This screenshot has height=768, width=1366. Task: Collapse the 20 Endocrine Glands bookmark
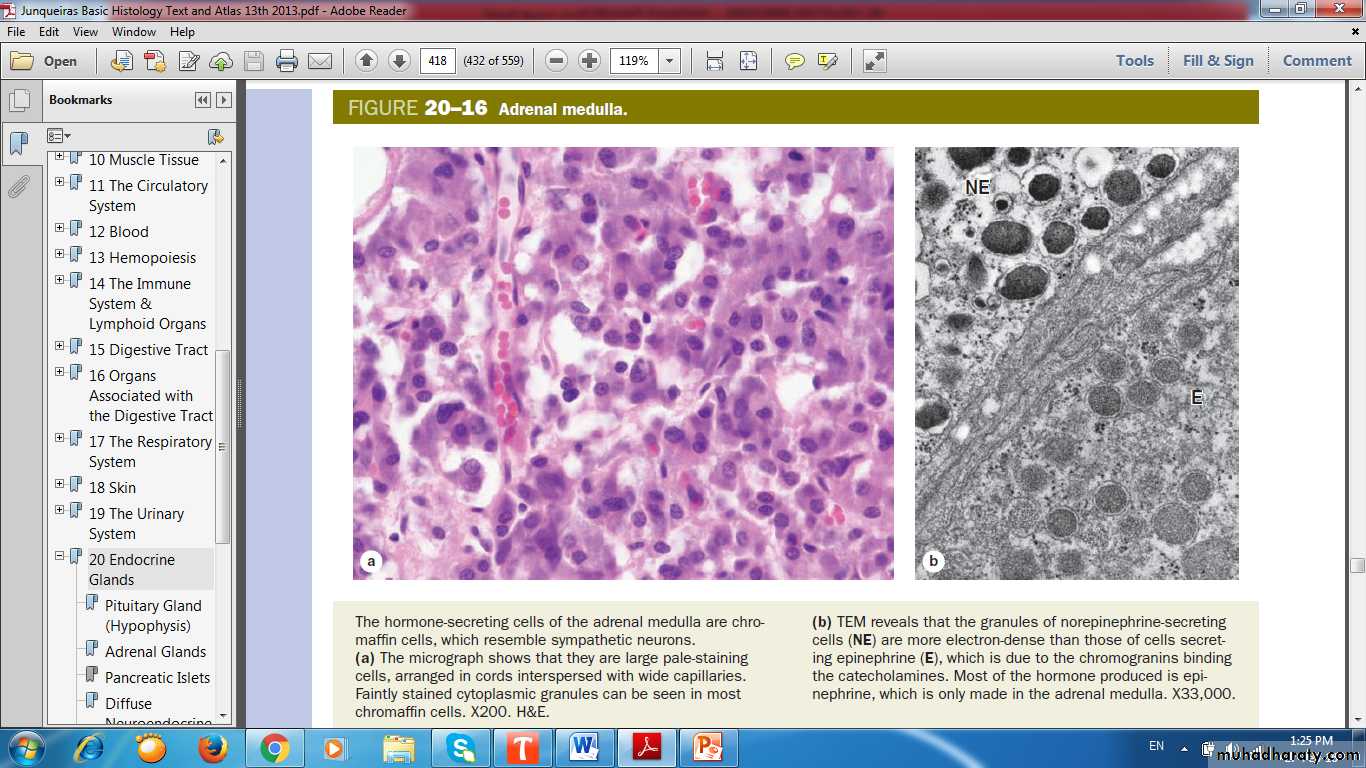60,556
